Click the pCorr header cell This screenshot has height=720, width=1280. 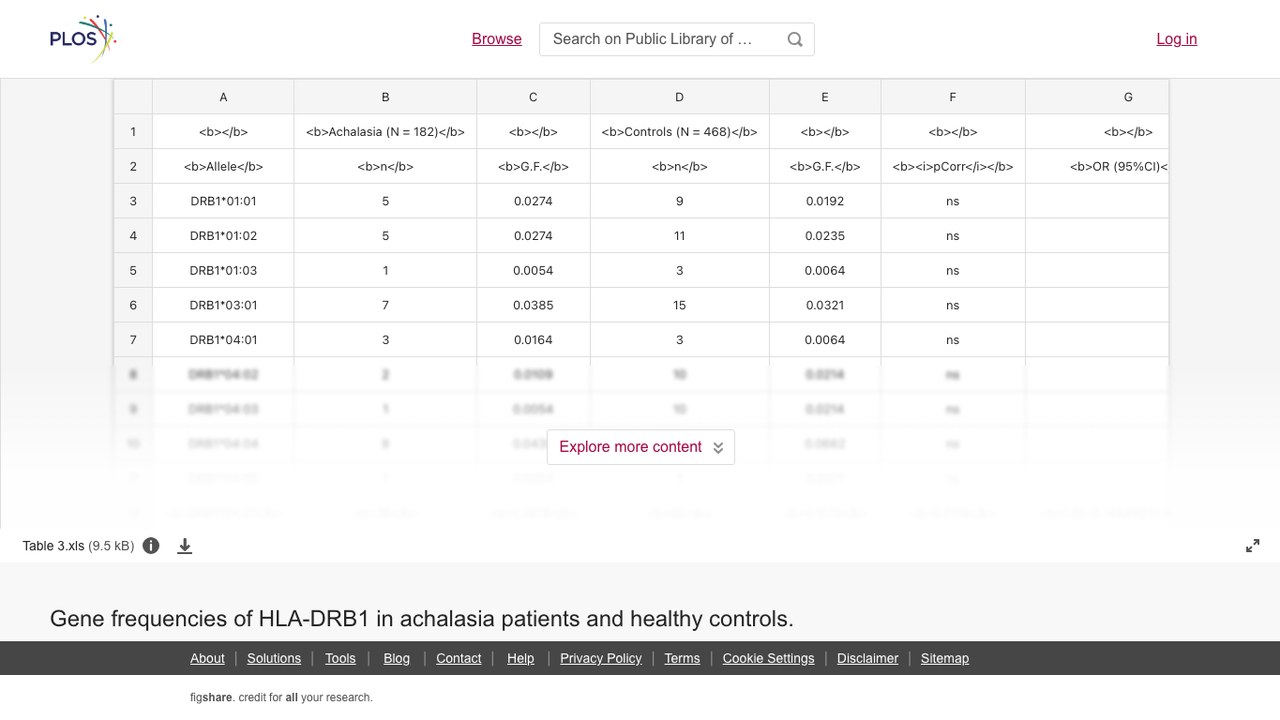pyautogui.click(x=952, y=166)
